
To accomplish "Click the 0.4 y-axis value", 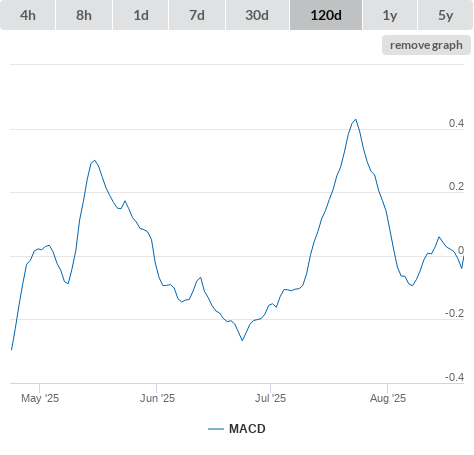I will [456, 123].
